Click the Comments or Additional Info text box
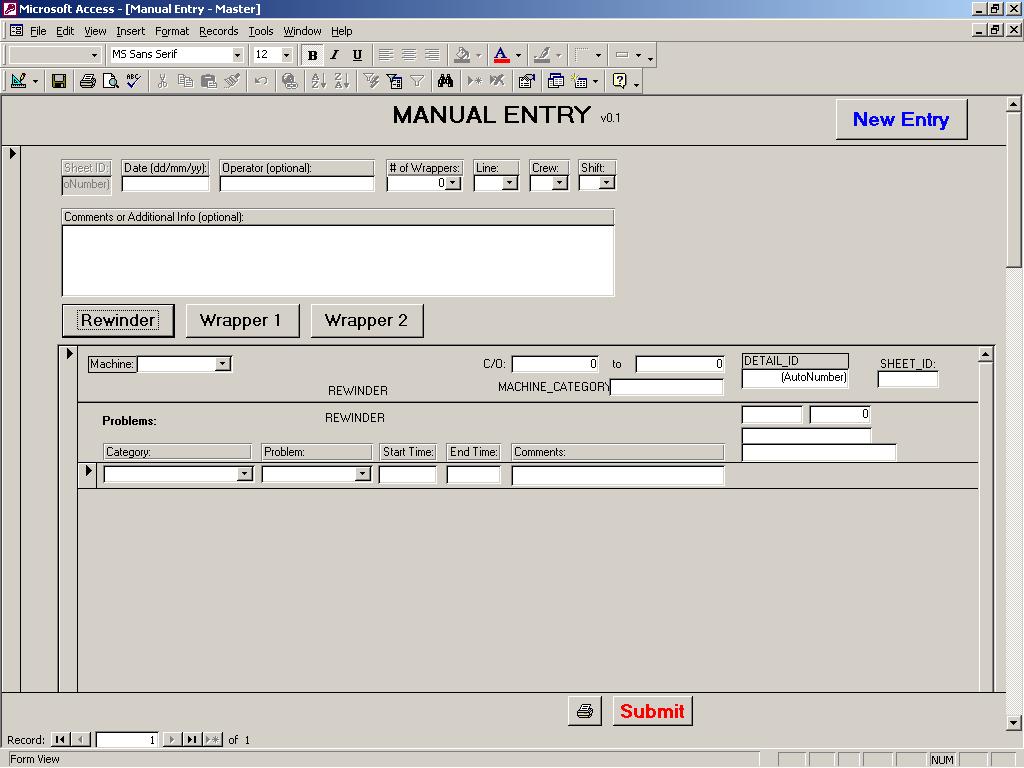This screenshot has width=1024, height=768. point(338,261)
